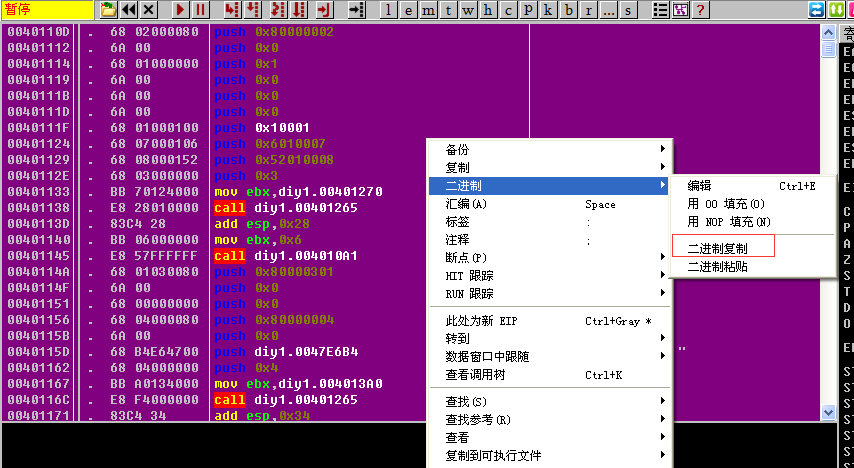Select mov ebx,diy1.00401270 instruction
Image resolution: width=854 pixels, height=468 pixels.
click(x=298, y=192)
